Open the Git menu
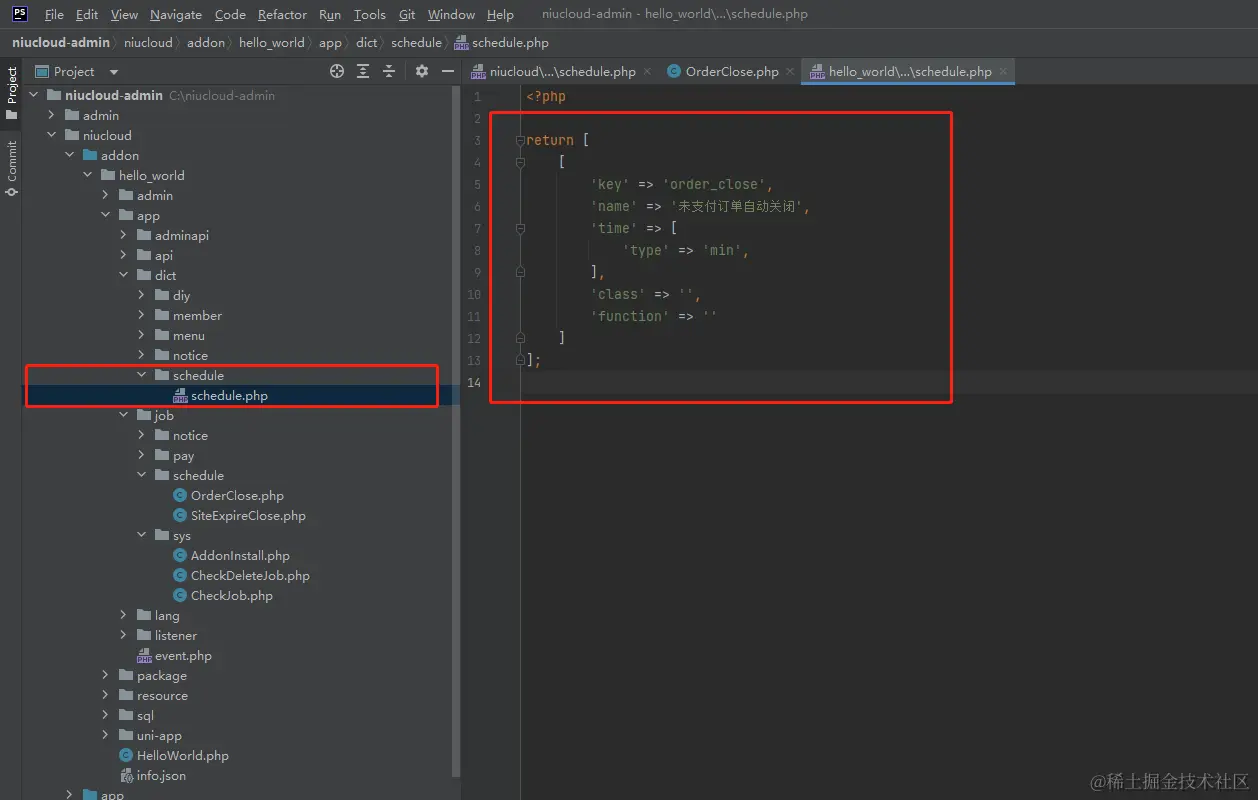Screen dimensions: 1258x800 (x=407, y=14)
